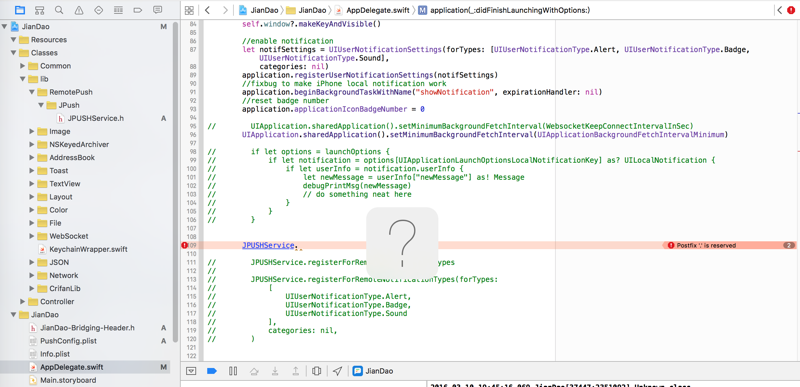800x387 pixels.
Task: Open the Report navigator
Action: [157, 10]
